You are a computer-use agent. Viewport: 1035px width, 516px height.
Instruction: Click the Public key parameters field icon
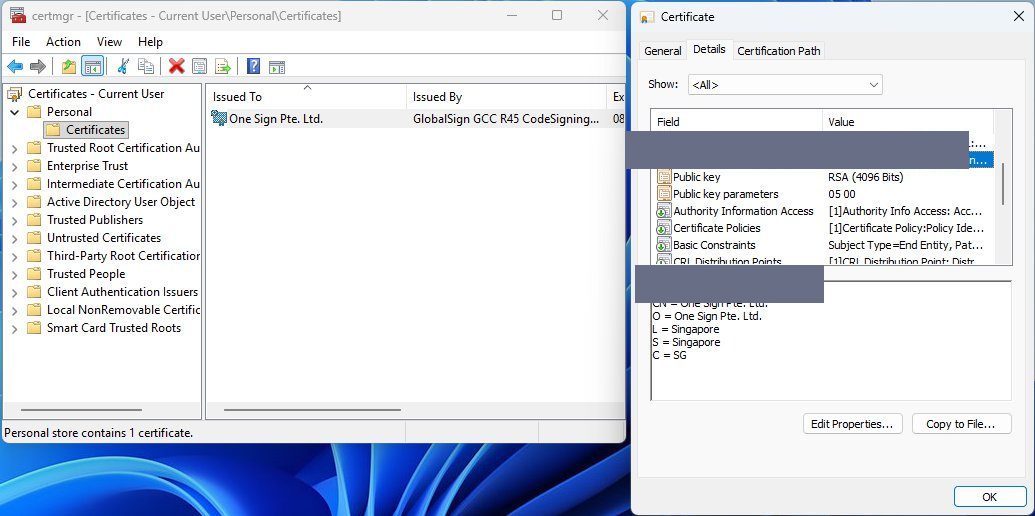click(x=664, y=194)
